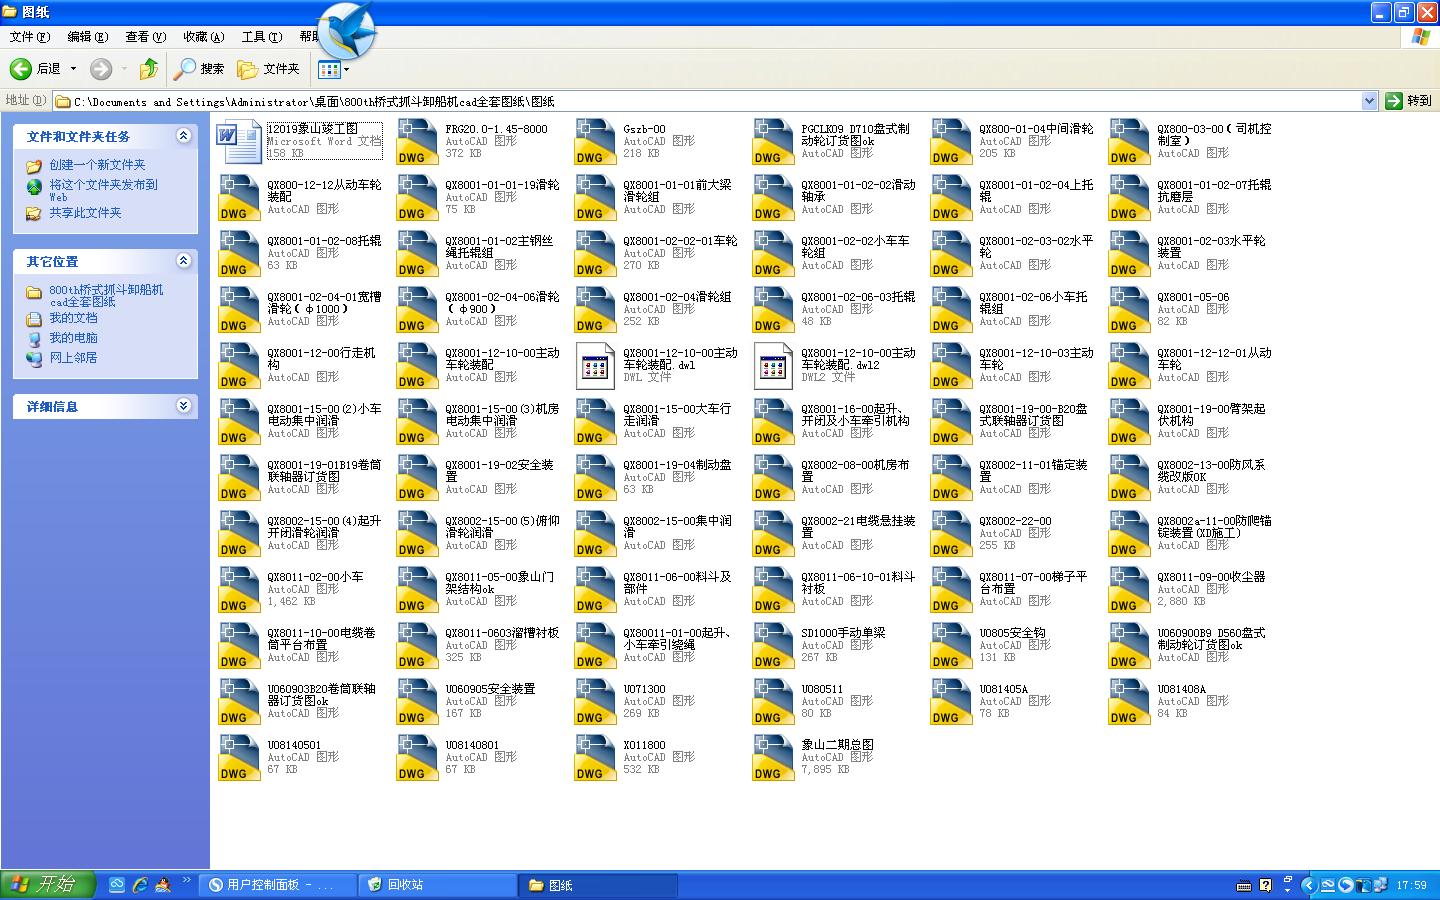Switch to the 回收站 taskbar window
This screenshot has width=1440, height=900.
tap(438, 885)
